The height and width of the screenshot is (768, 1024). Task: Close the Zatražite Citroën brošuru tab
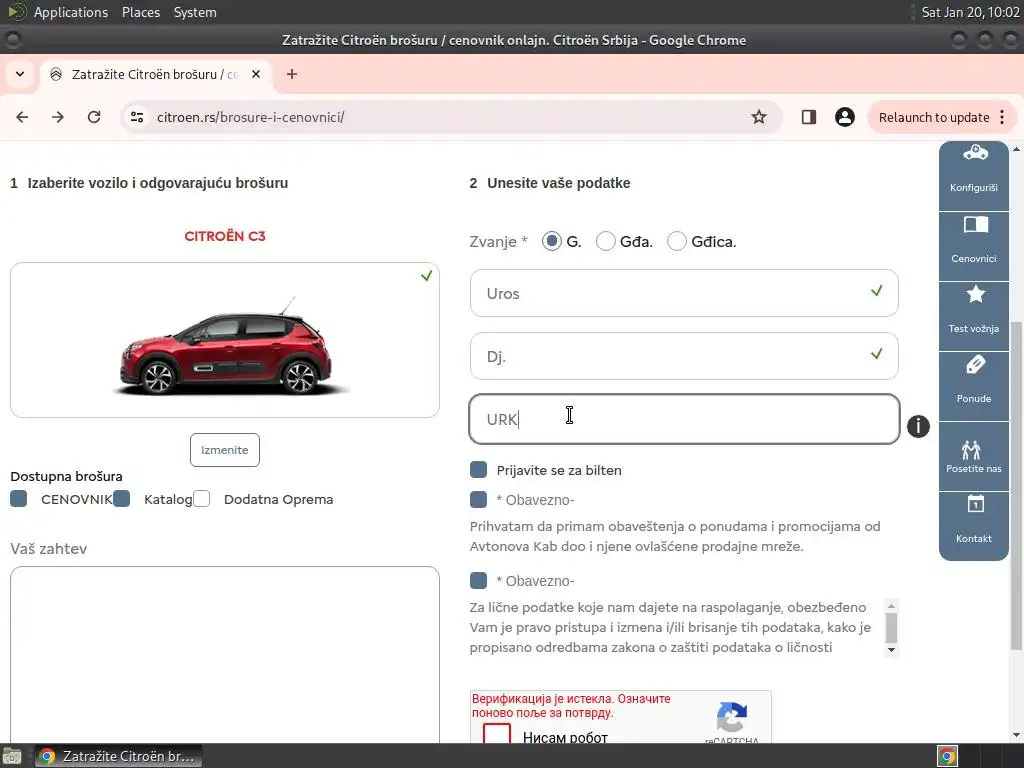coord(256,74)
